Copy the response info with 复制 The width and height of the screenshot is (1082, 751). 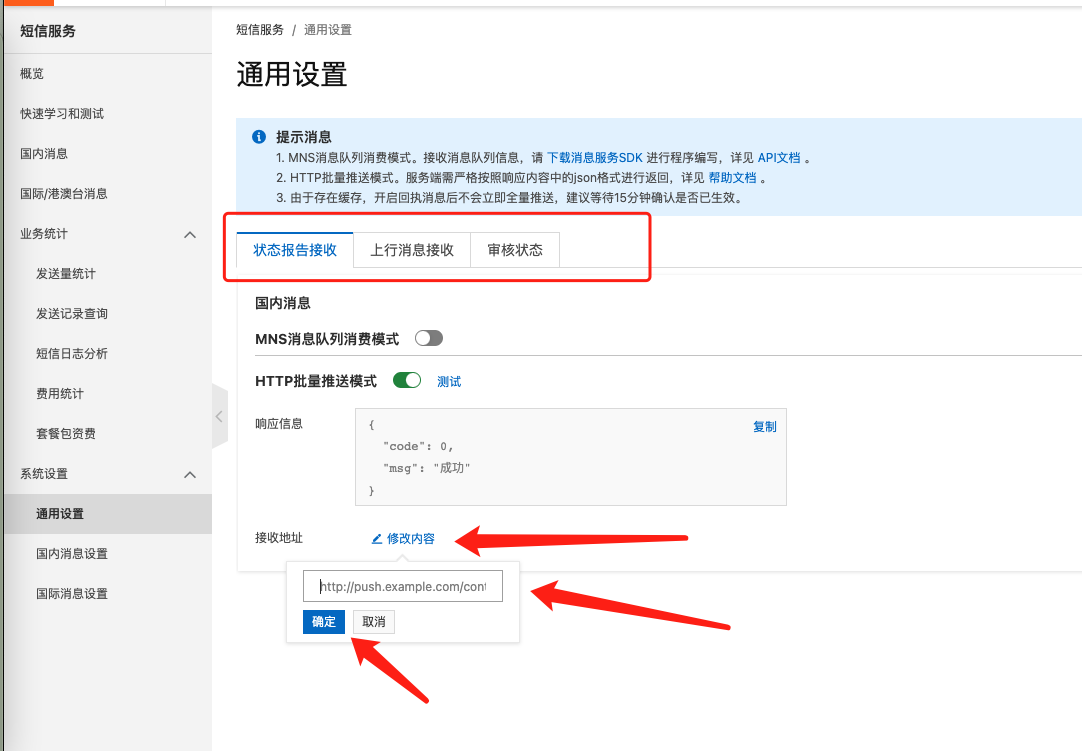pos(765,427)
